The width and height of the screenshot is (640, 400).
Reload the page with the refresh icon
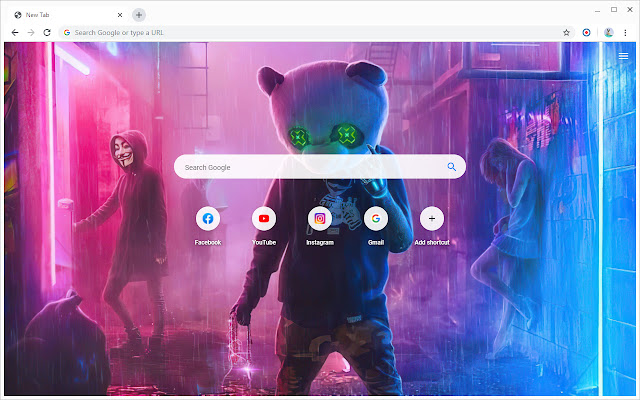coord(47,32)
